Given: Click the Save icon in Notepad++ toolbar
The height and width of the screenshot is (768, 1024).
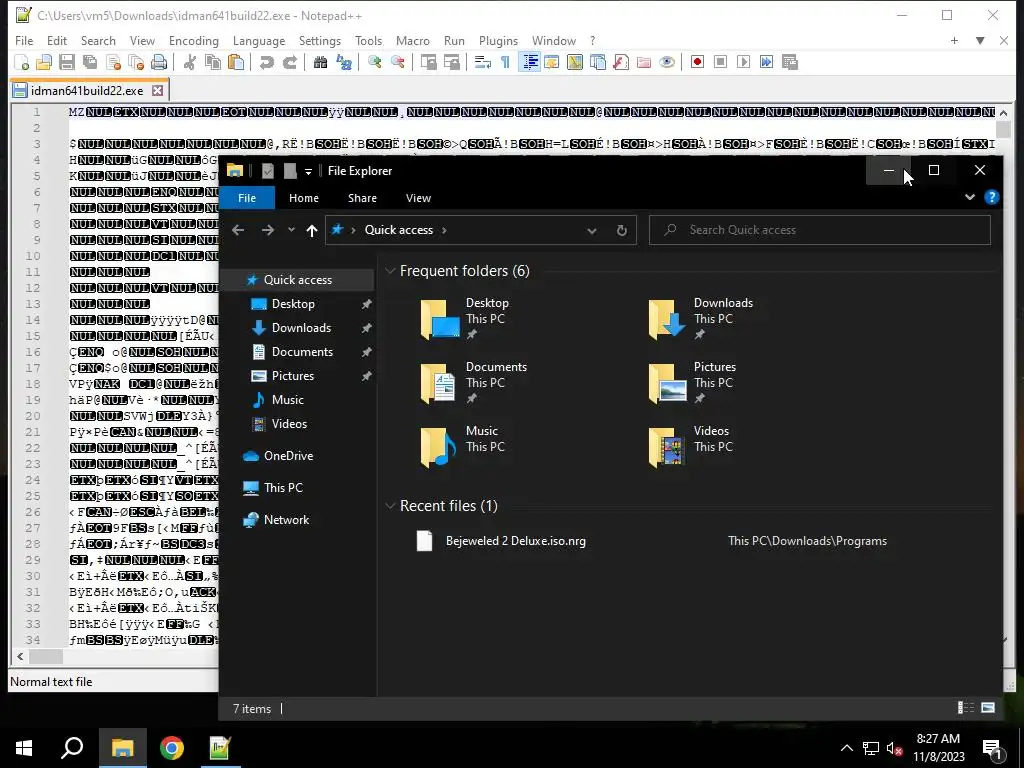Looking at the screenshot, I should coord(67,62).
